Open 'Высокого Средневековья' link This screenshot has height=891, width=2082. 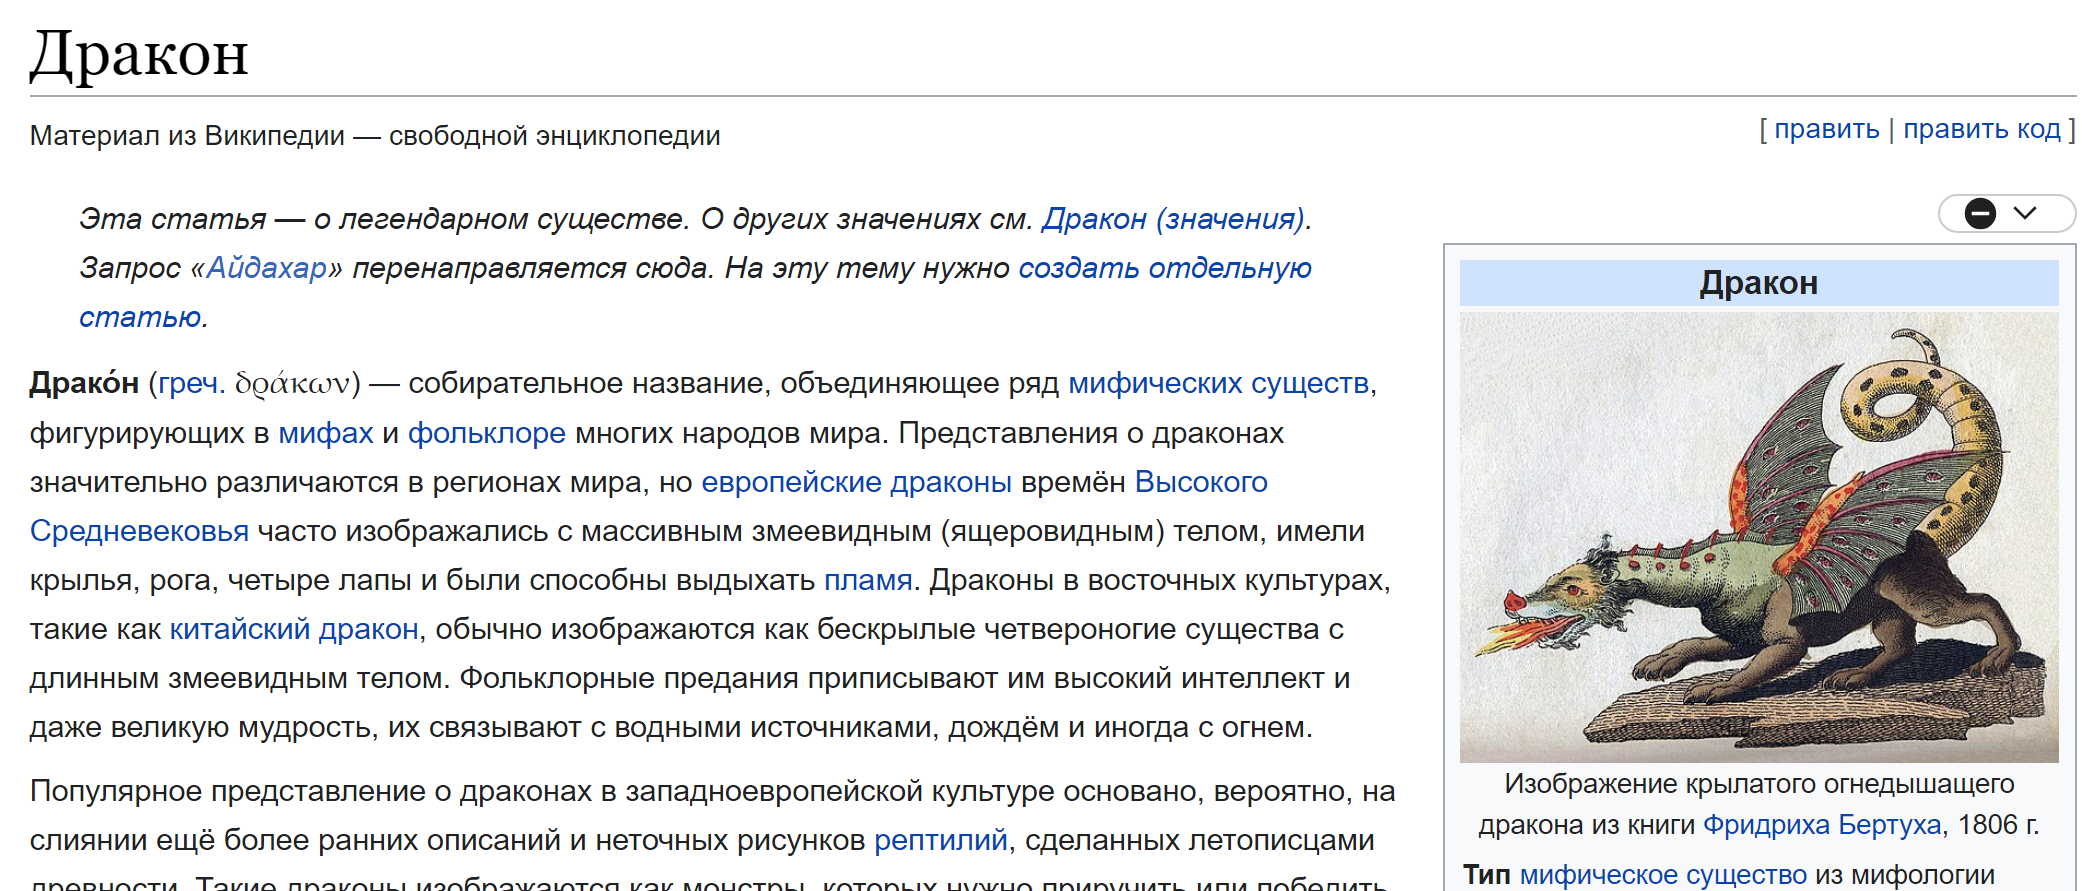(x=1201, y=482)
